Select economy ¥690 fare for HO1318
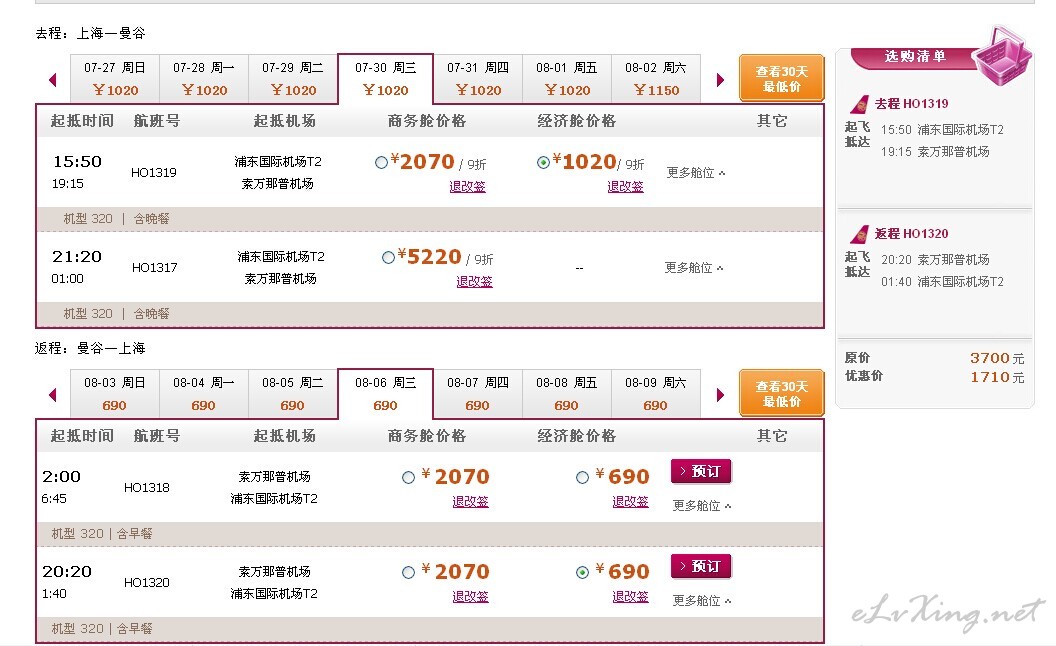This screenshot has width=1056, height=646. (x=583, y=478)
